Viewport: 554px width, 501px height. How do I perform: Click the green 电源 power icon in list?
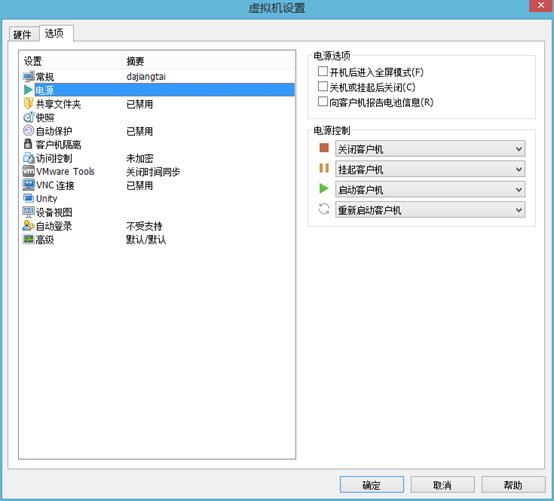(28, 90)
